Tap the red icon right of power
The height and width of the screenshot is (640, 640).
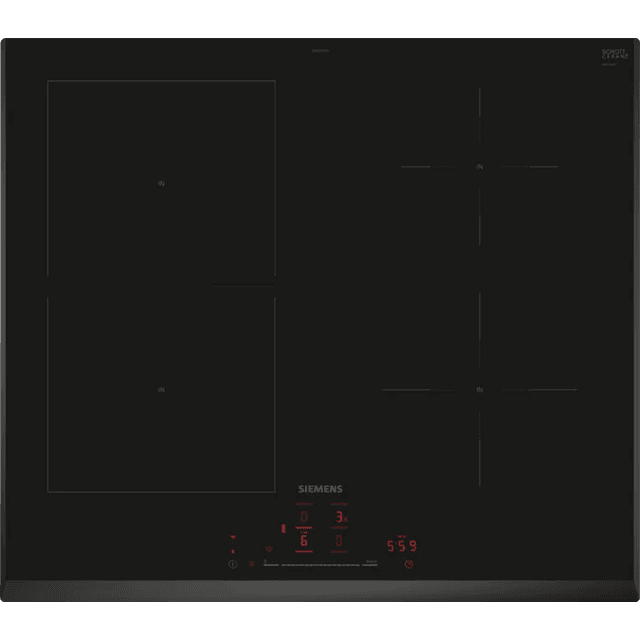[251, 564]
